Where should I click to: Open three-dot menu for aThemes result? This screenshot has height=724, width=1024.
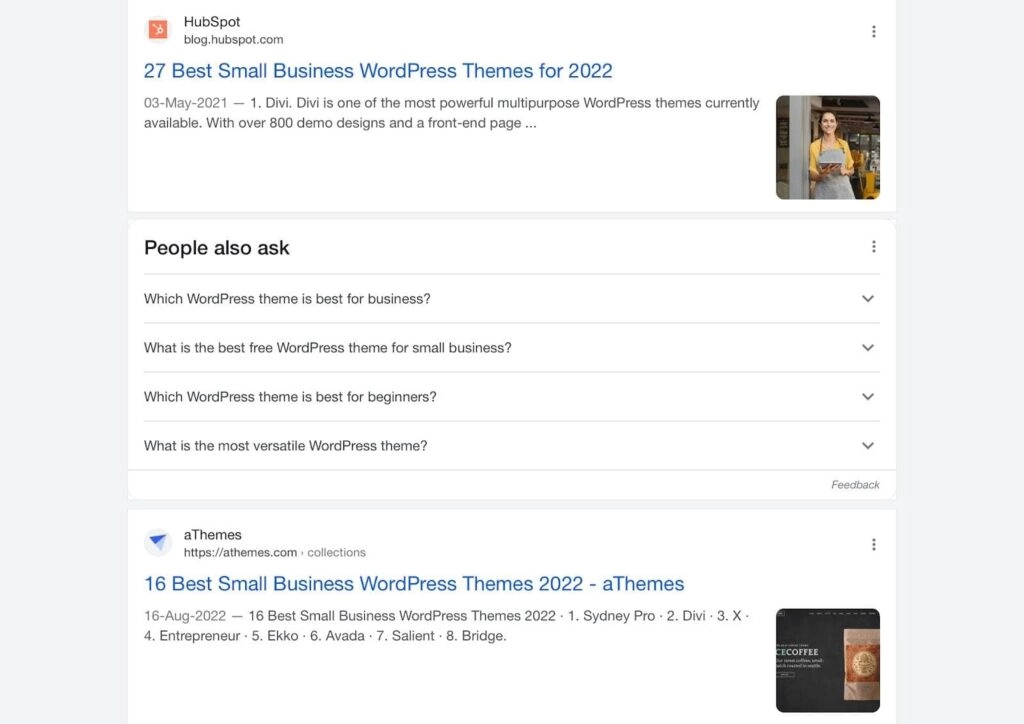pyautogui.click(x=873, y=544)
